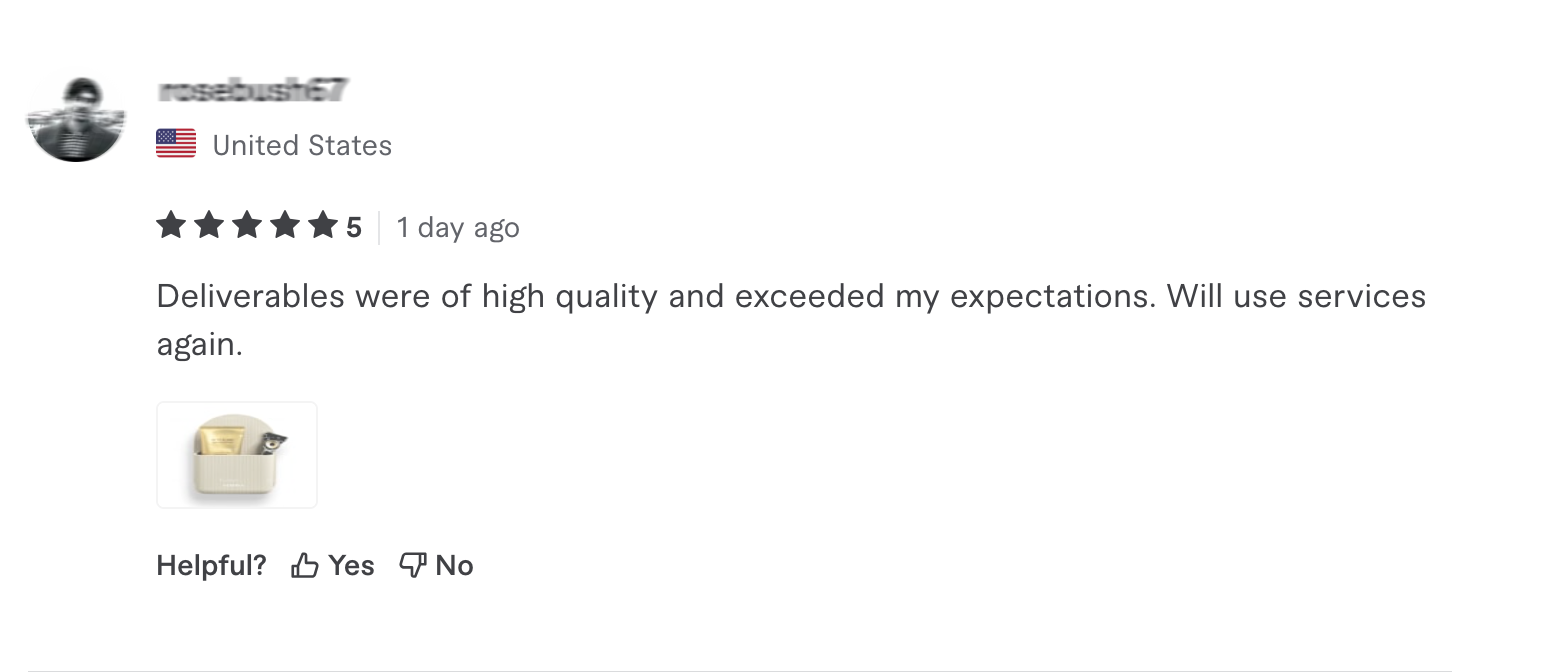Screen dimensions: 1556x672
Task: Click the first rating star
Action: pyautogui.click(x=171, y=227)
